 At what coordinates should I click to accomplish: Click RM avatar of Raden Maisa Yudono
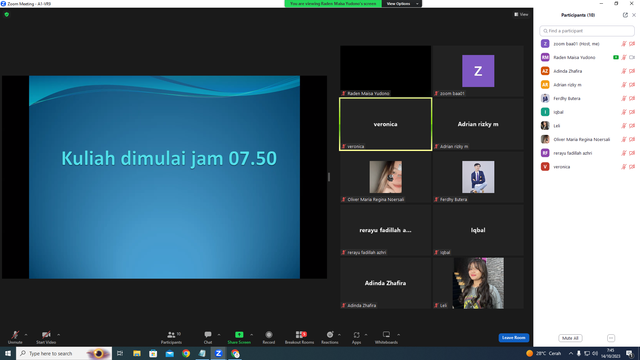[545, 58]
